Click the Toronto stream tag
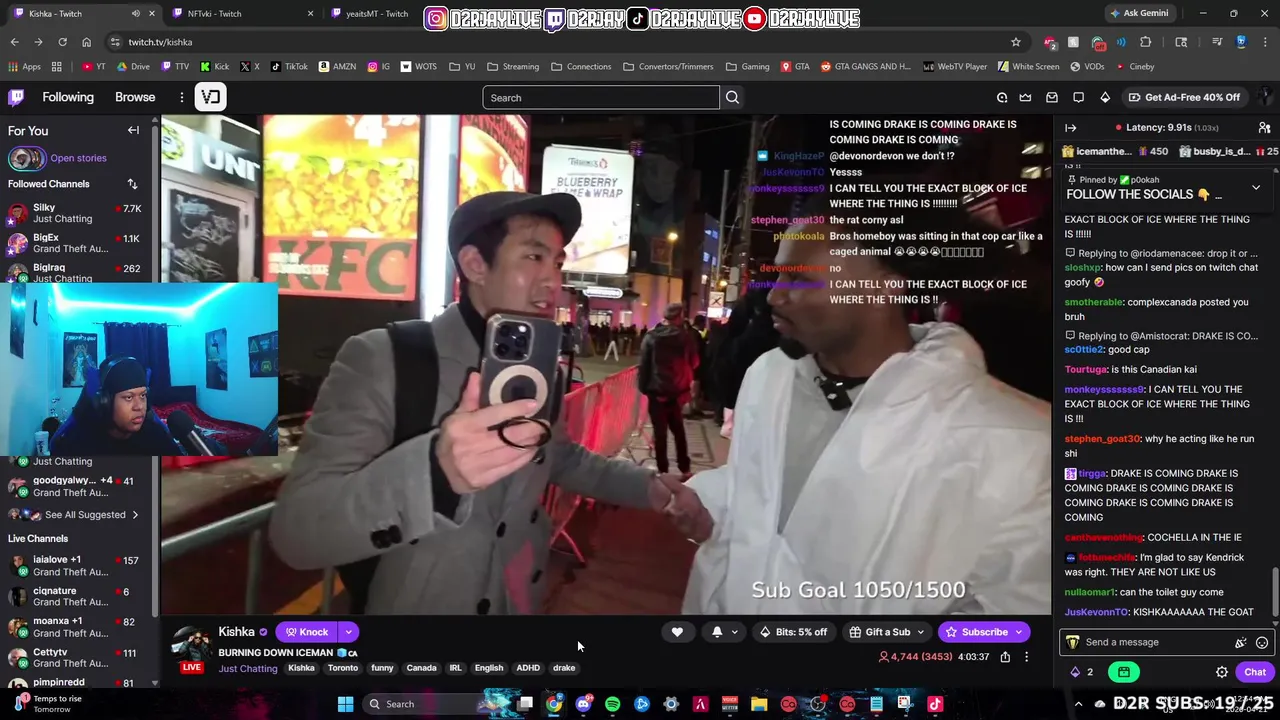Image resolution: width=1280 pixels, height=720 pixels. [342, 668]
